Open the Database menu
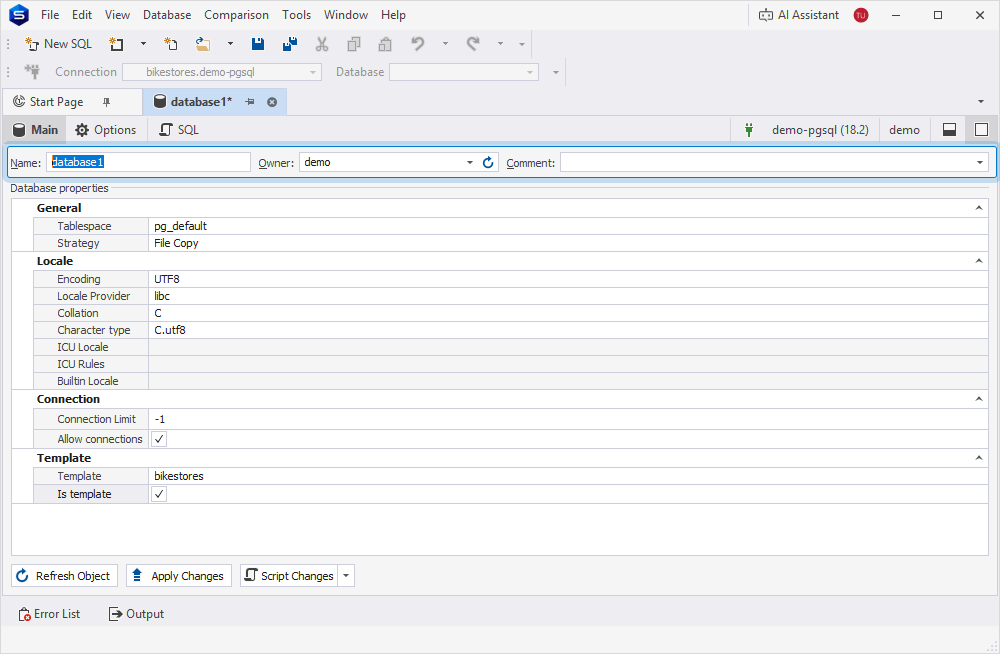This screenshot has width=1000, height=654. pyautogui.click(x=167, y=15)
